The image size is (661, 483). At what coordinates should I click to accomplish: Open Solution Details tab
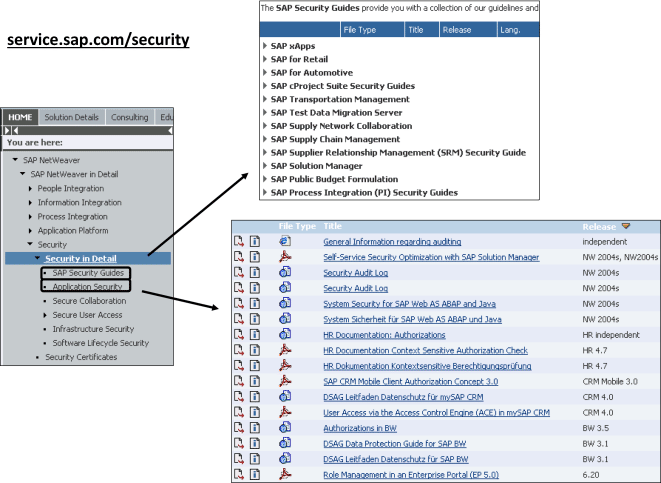pos(72,117)
